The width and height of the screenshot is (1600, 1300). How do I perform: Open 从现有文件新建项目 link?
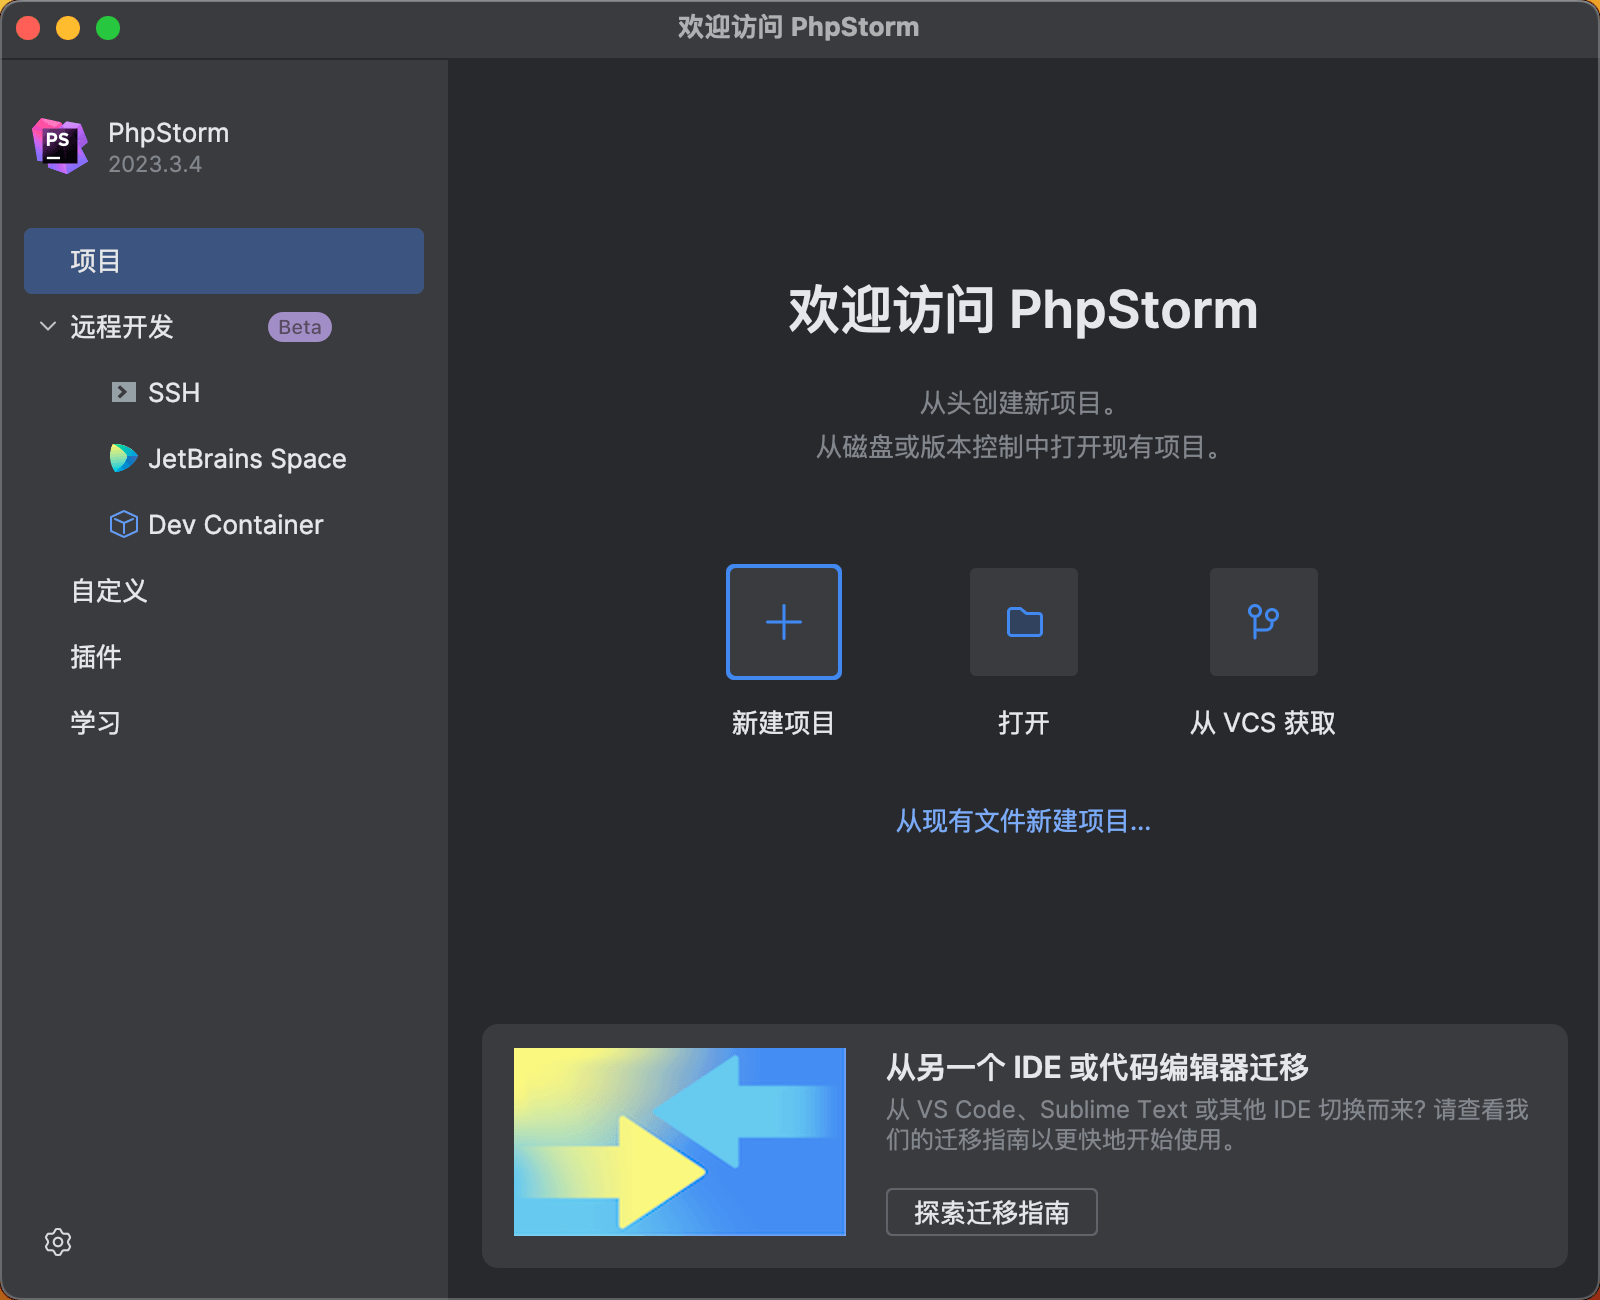[x=1024, y=821]
